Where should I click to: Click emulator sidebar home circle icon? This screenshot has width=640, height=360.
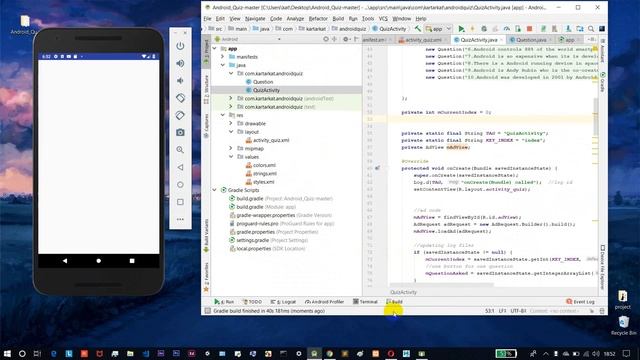(x=180, y=184)
